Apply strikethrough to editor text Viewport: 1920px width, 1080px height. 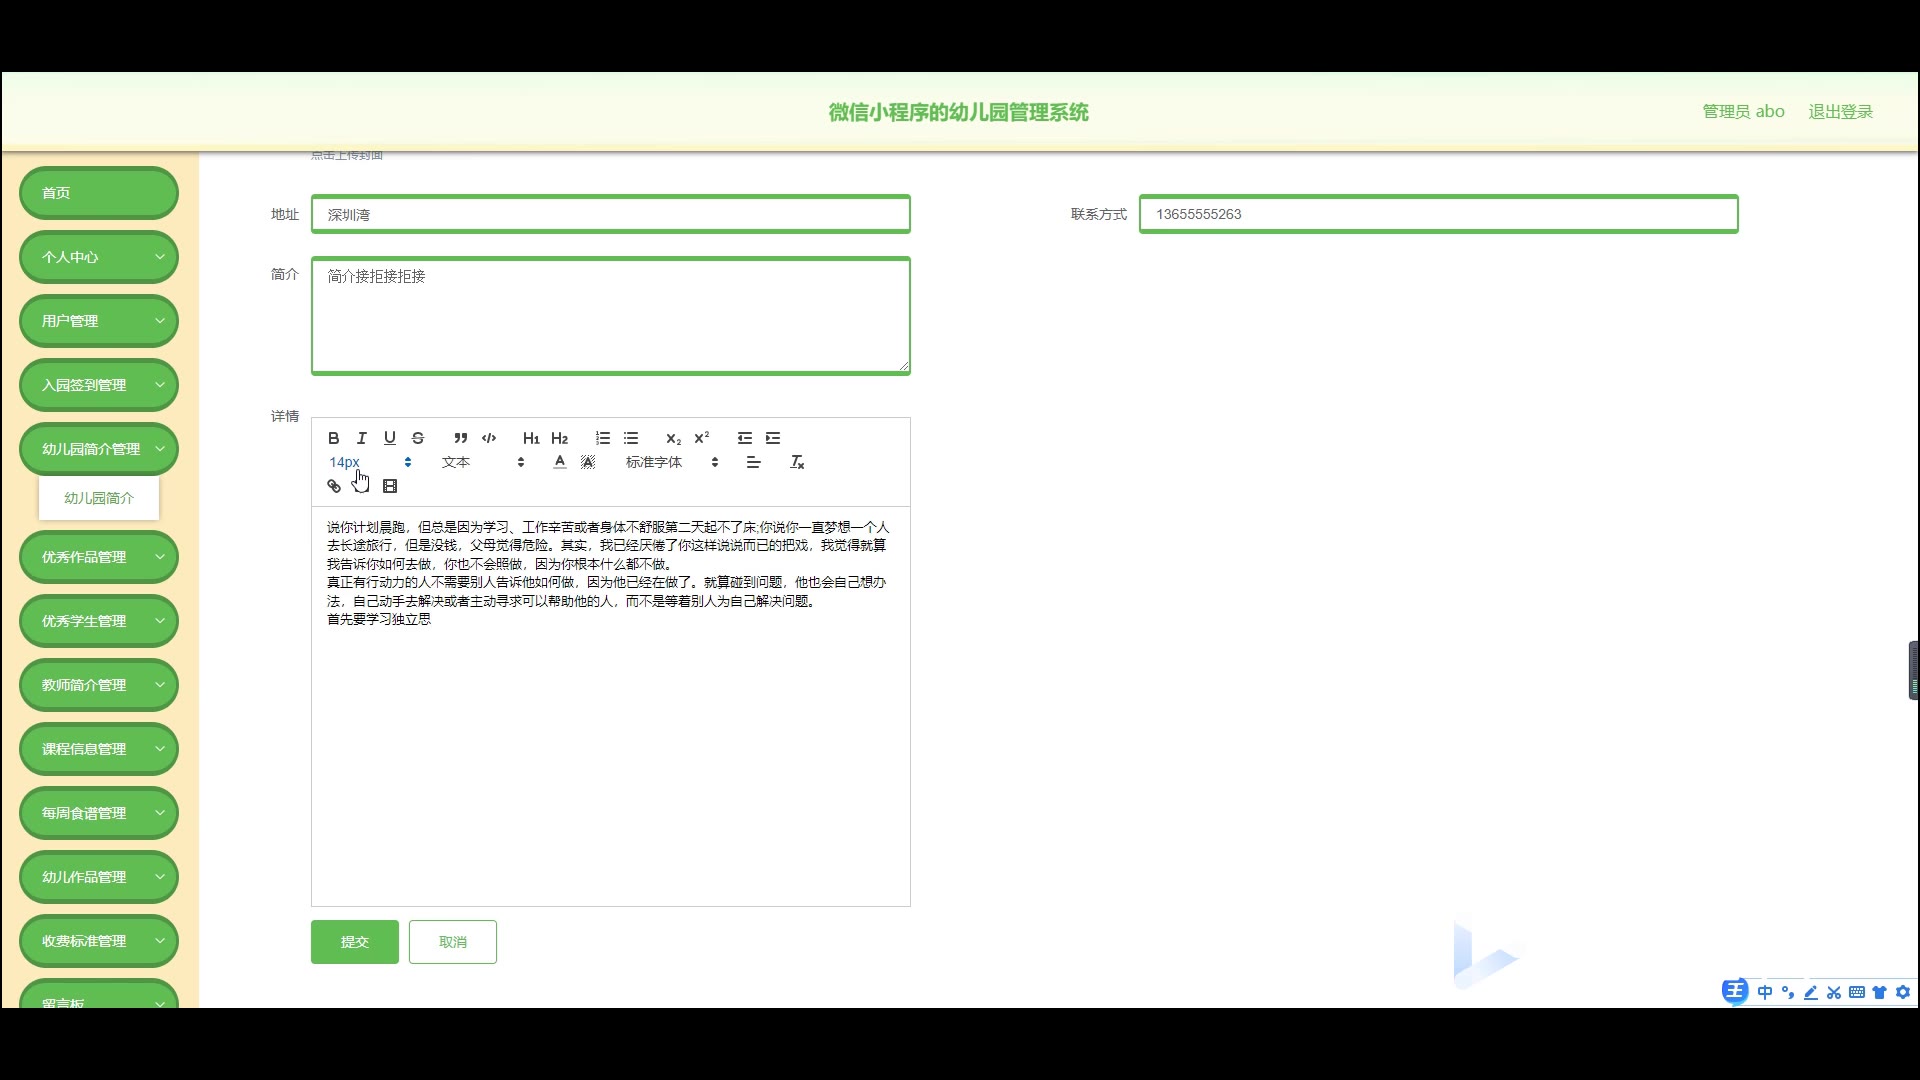click(418, 438)
